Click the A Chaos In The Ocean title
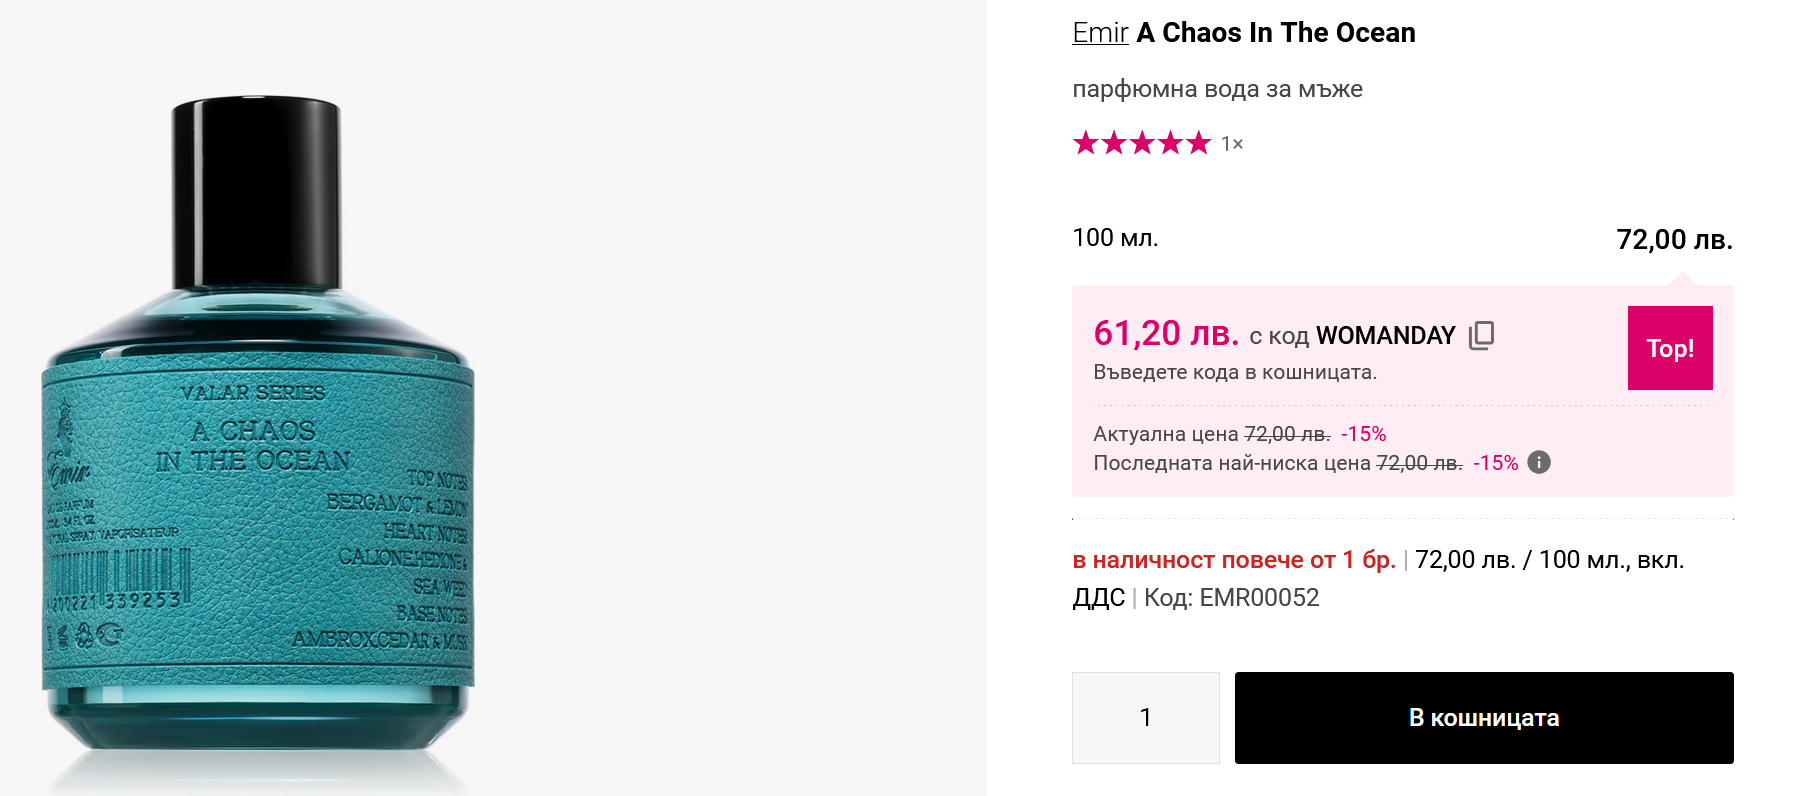Viewport: 1801px width, 796px height. click(x=1276, y=33)
